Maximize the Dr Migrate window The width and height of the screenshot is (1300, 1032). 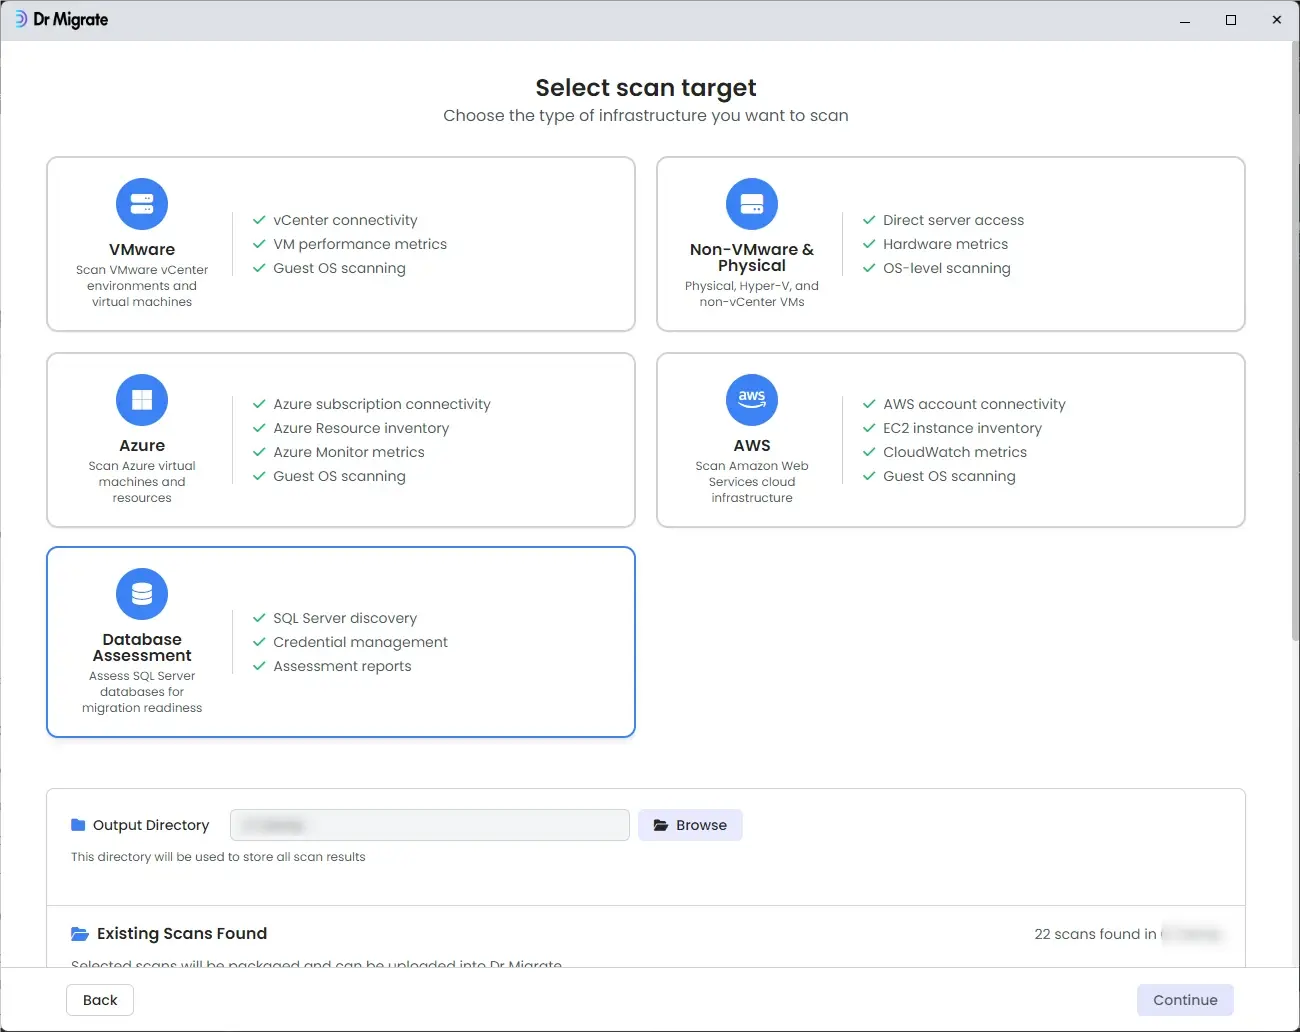coord(1231,20)
